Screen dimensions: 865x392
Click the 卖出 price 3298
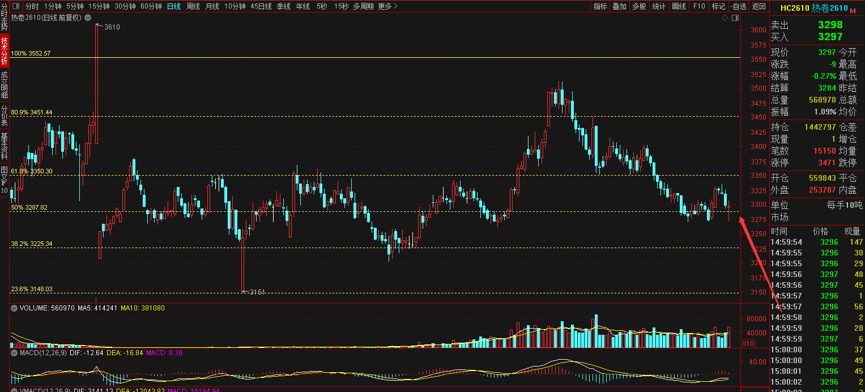830,25
